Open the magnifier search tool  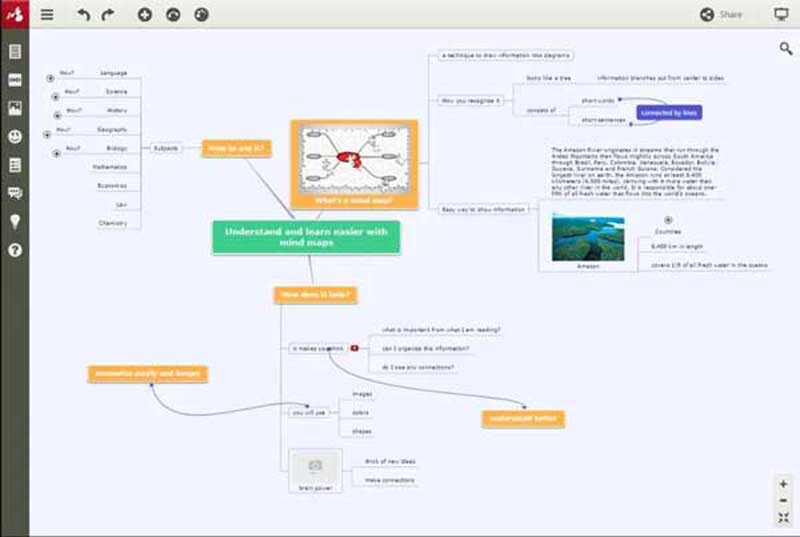point(786,48)
